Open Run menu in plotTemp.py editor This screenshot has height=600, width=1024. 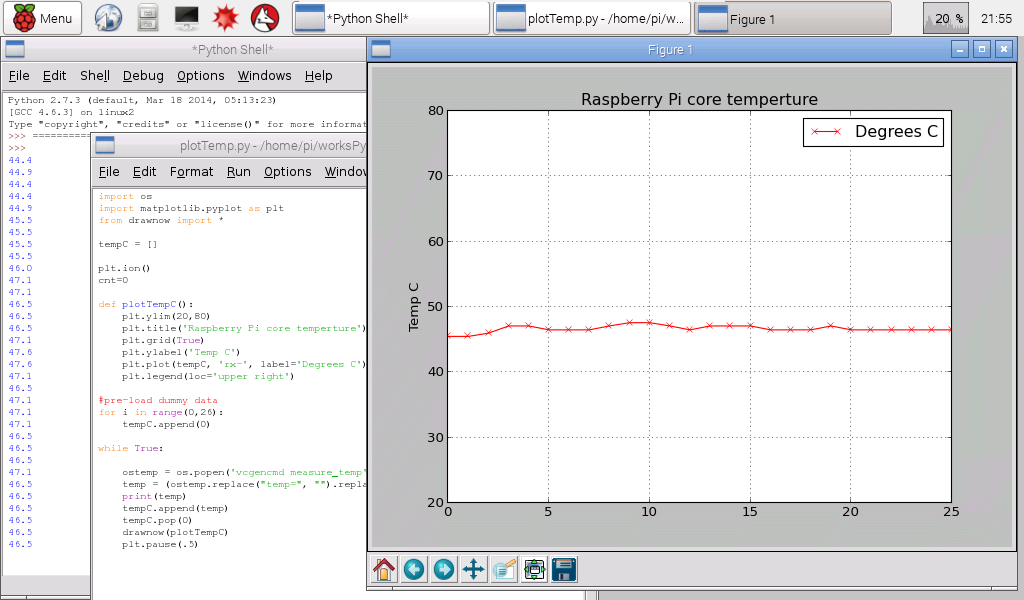point(238,172)
